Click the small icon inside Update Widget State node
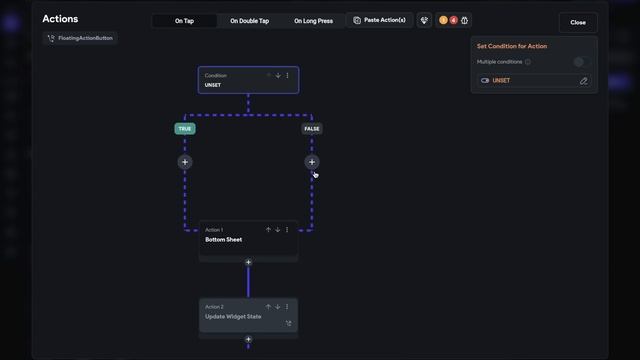 (x=289, y=323)
